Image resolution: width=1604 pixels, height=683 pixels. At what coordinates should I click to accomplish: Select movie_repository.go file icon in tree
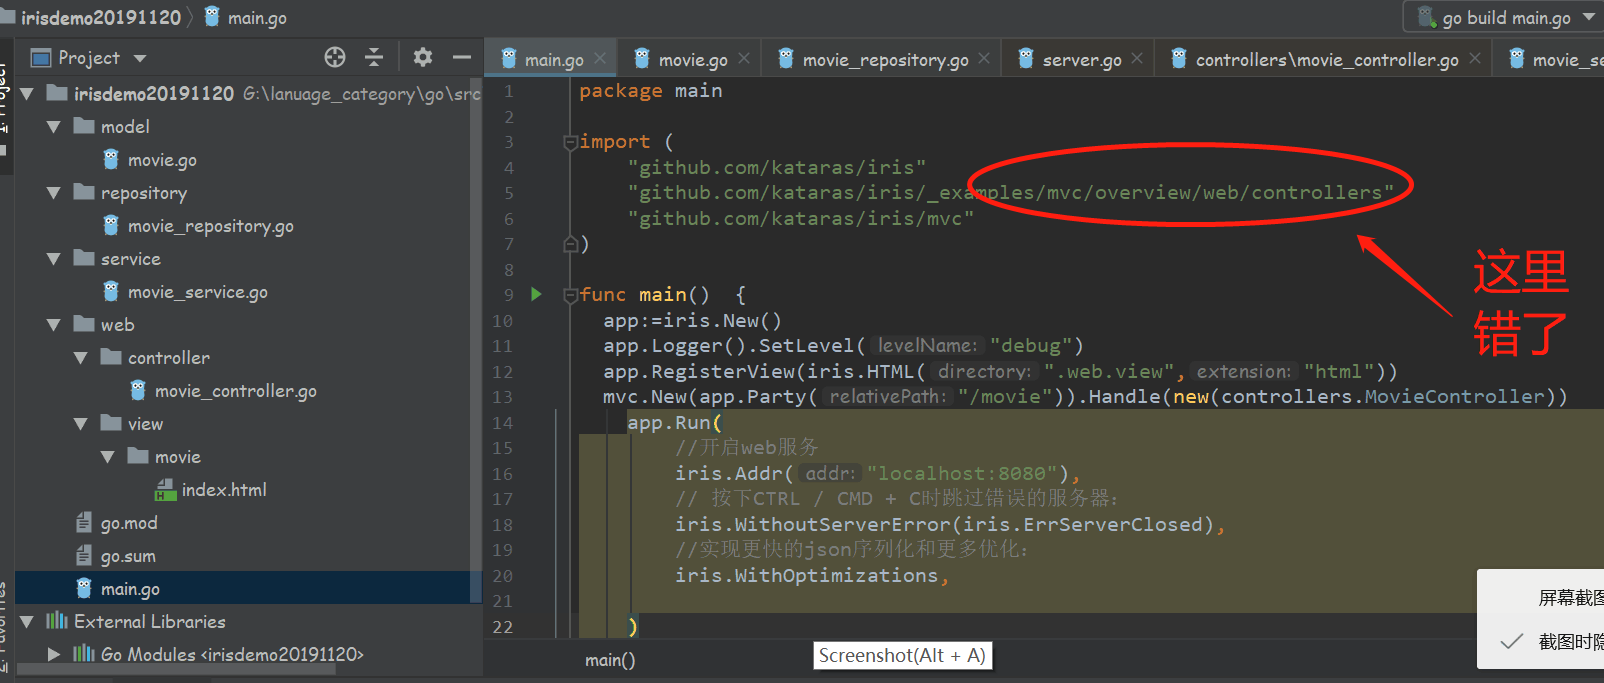coord(111,225)
